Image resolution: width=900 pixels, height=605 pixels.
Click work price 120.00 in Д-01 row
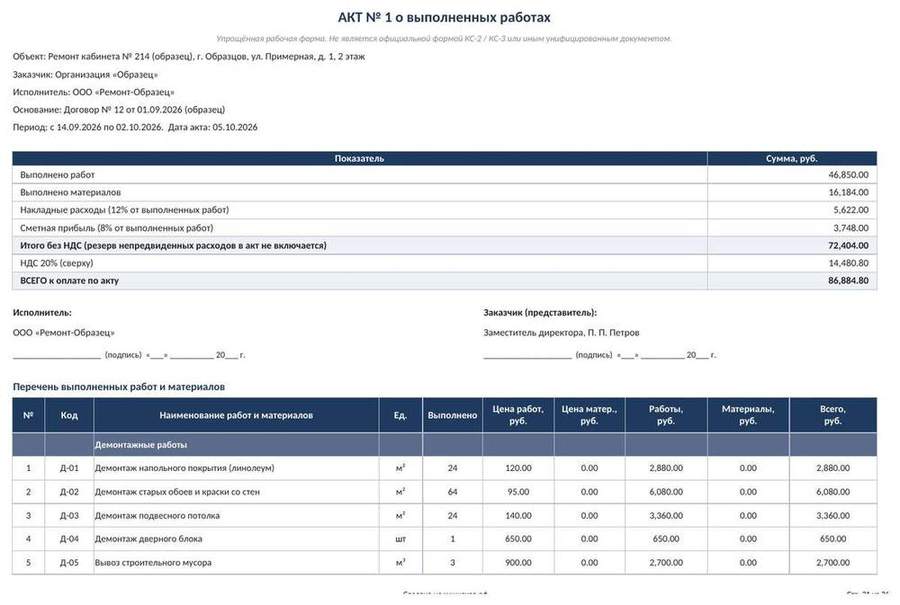(x=518, y=468)
